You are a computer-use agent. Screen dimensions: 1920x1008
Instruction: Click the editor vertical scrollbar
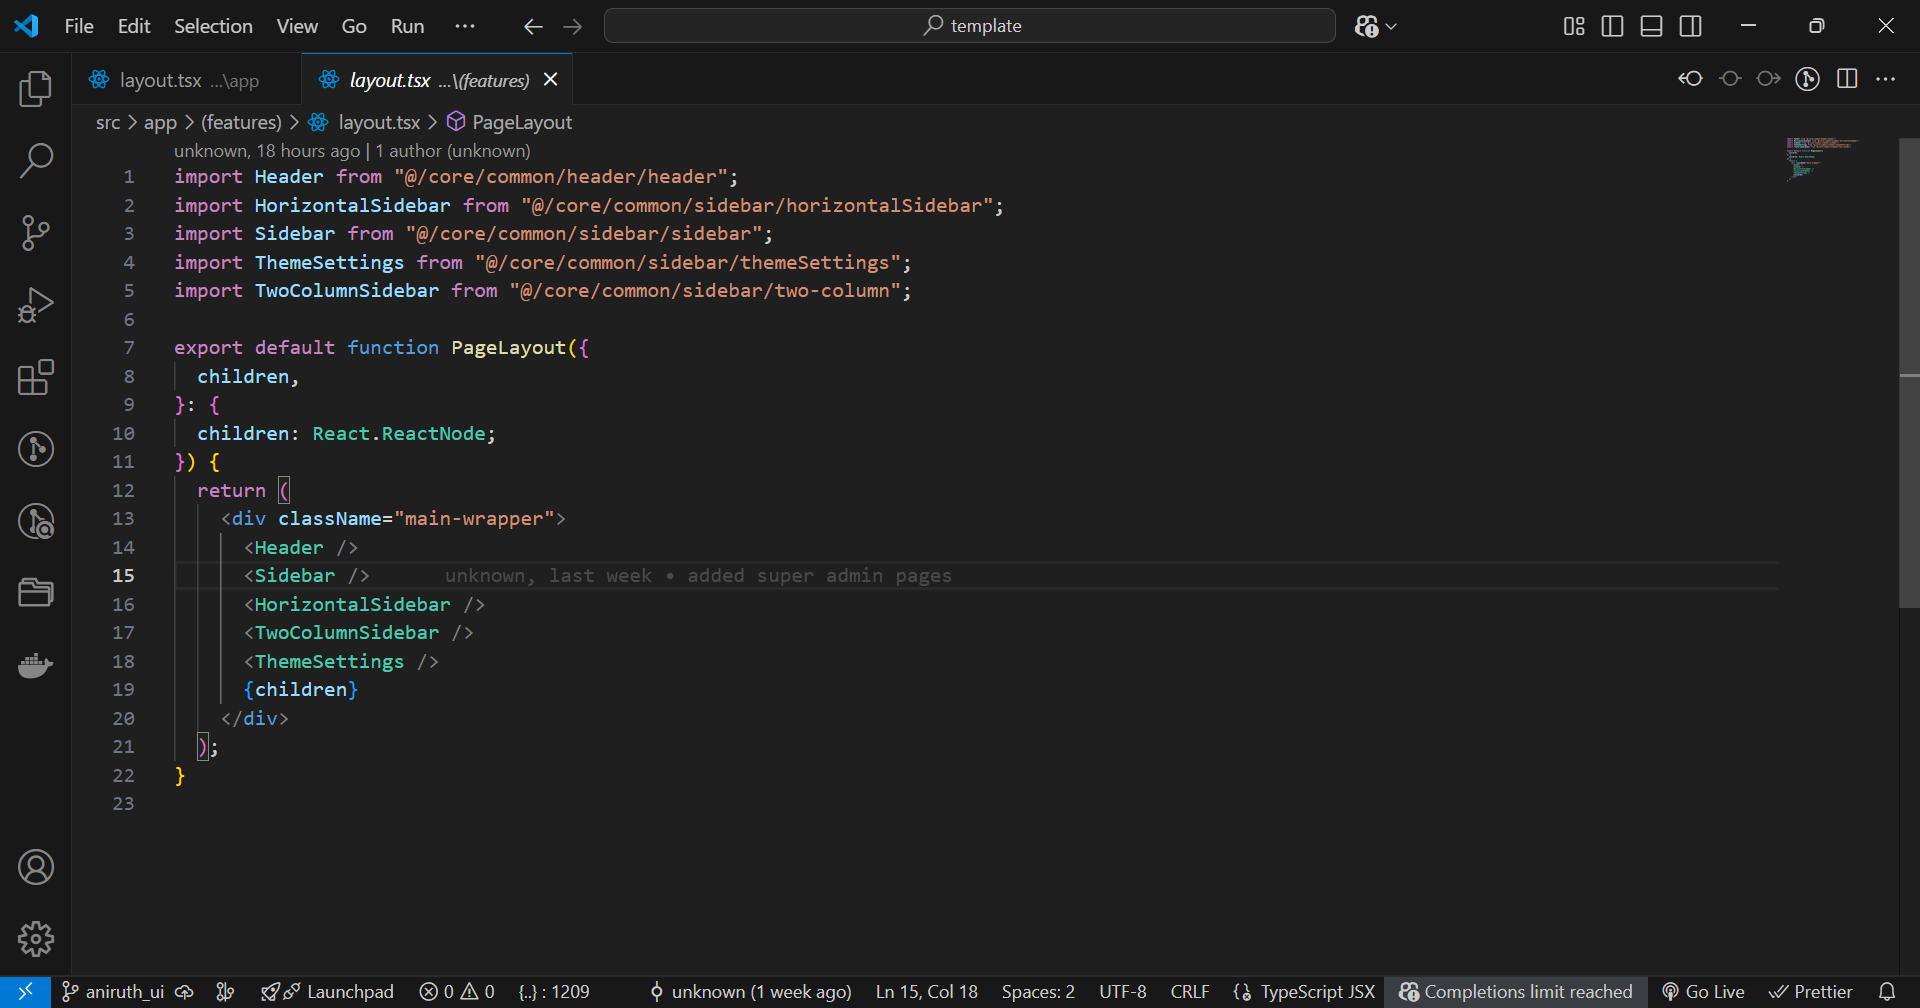[1908, 372]
